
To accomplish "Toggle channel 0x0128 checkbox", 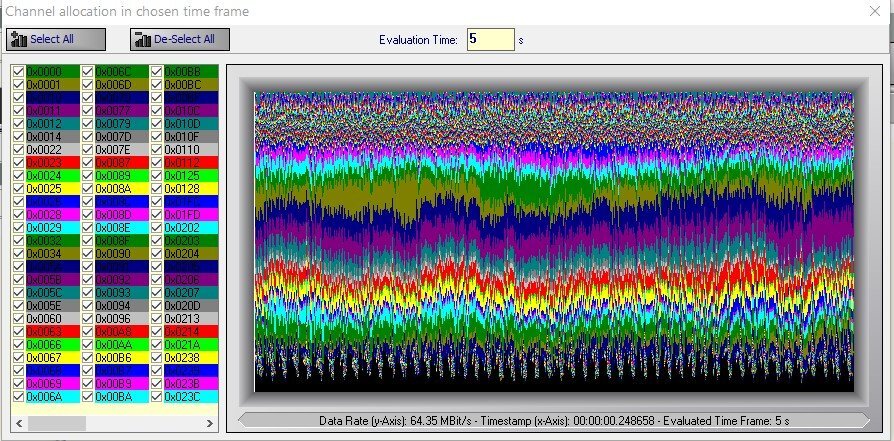I will 156,189.
